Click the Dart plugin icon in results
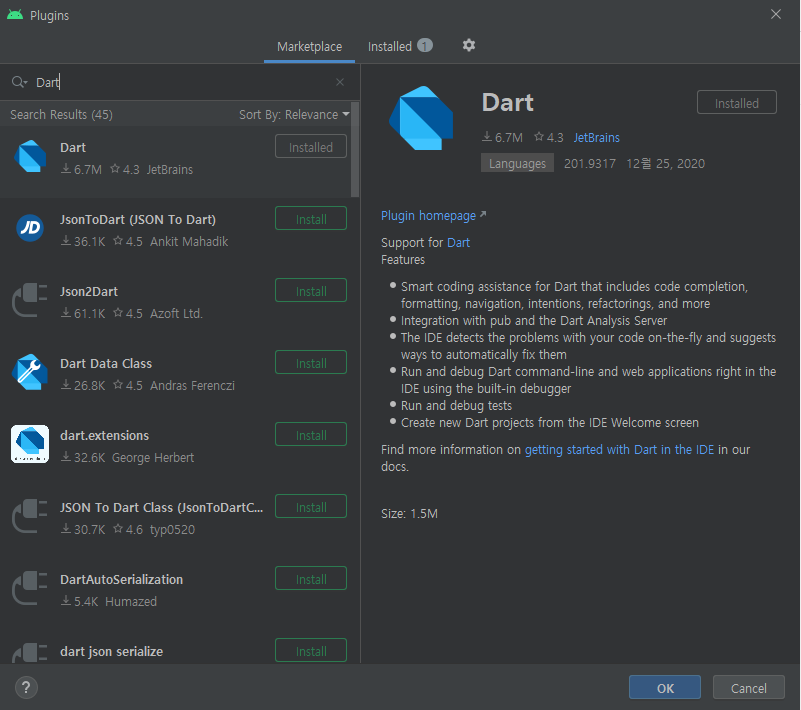Viewport: 801px width, 710px height. coord(30,156)
